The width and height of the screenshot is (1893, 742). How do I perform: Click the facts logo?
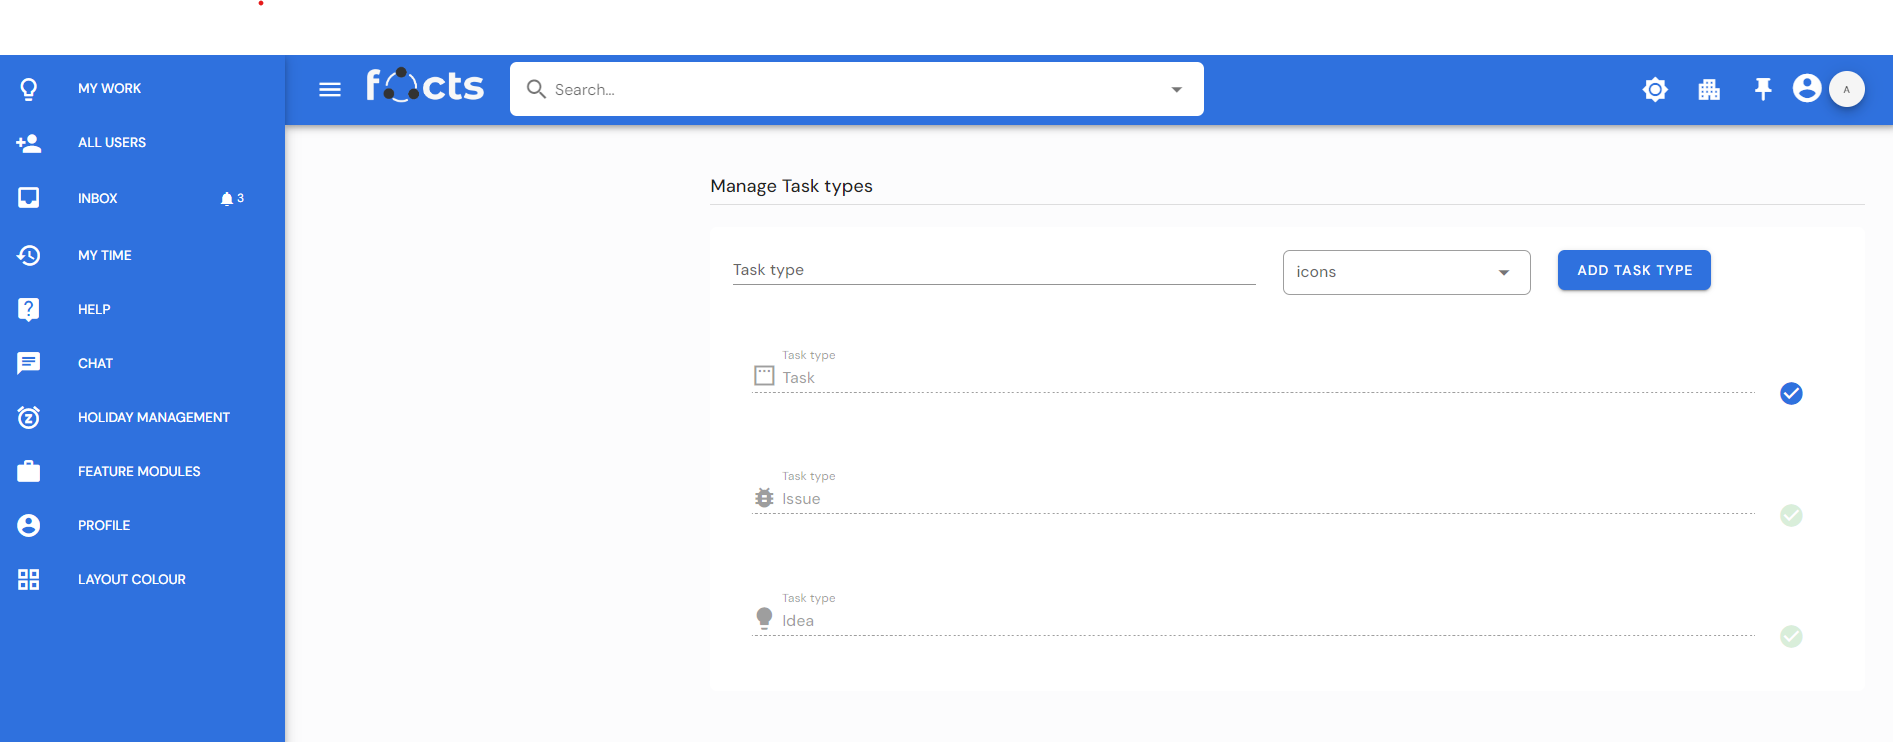(x=425, y=87)
